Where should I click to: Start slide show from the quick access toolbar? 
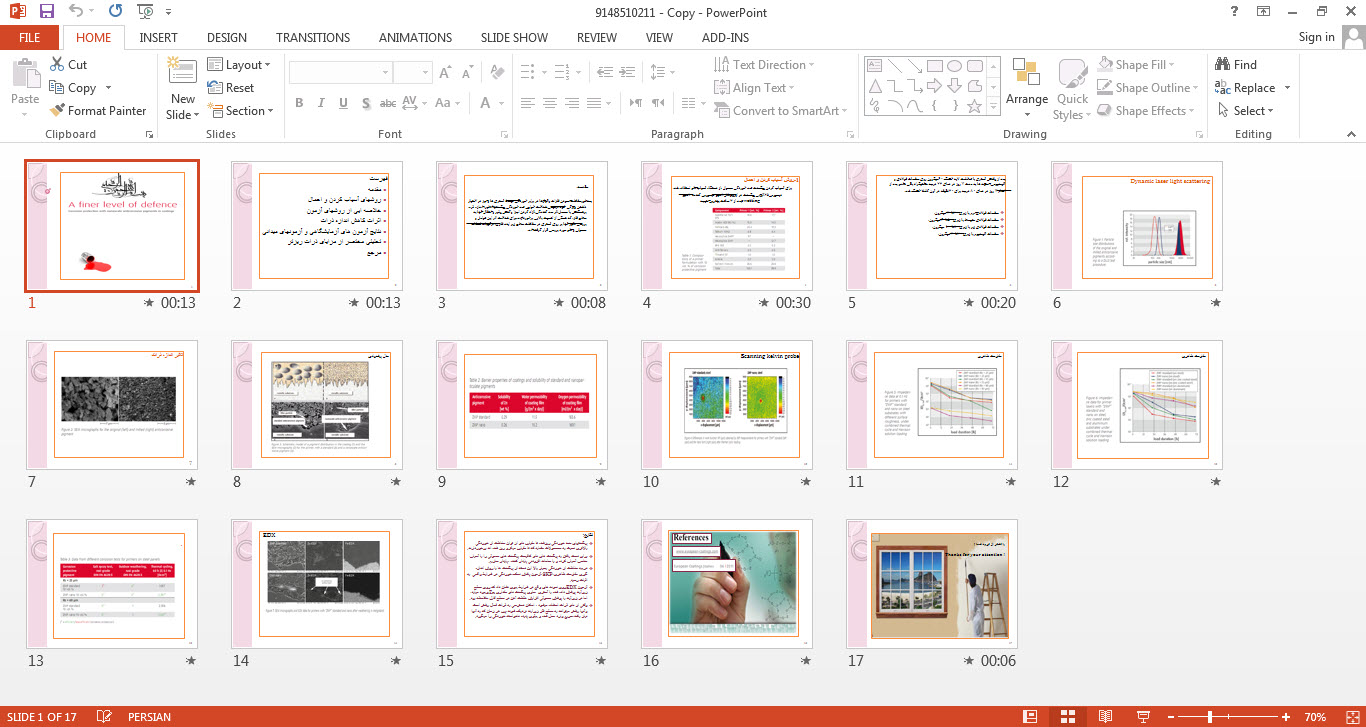point(146,11)
